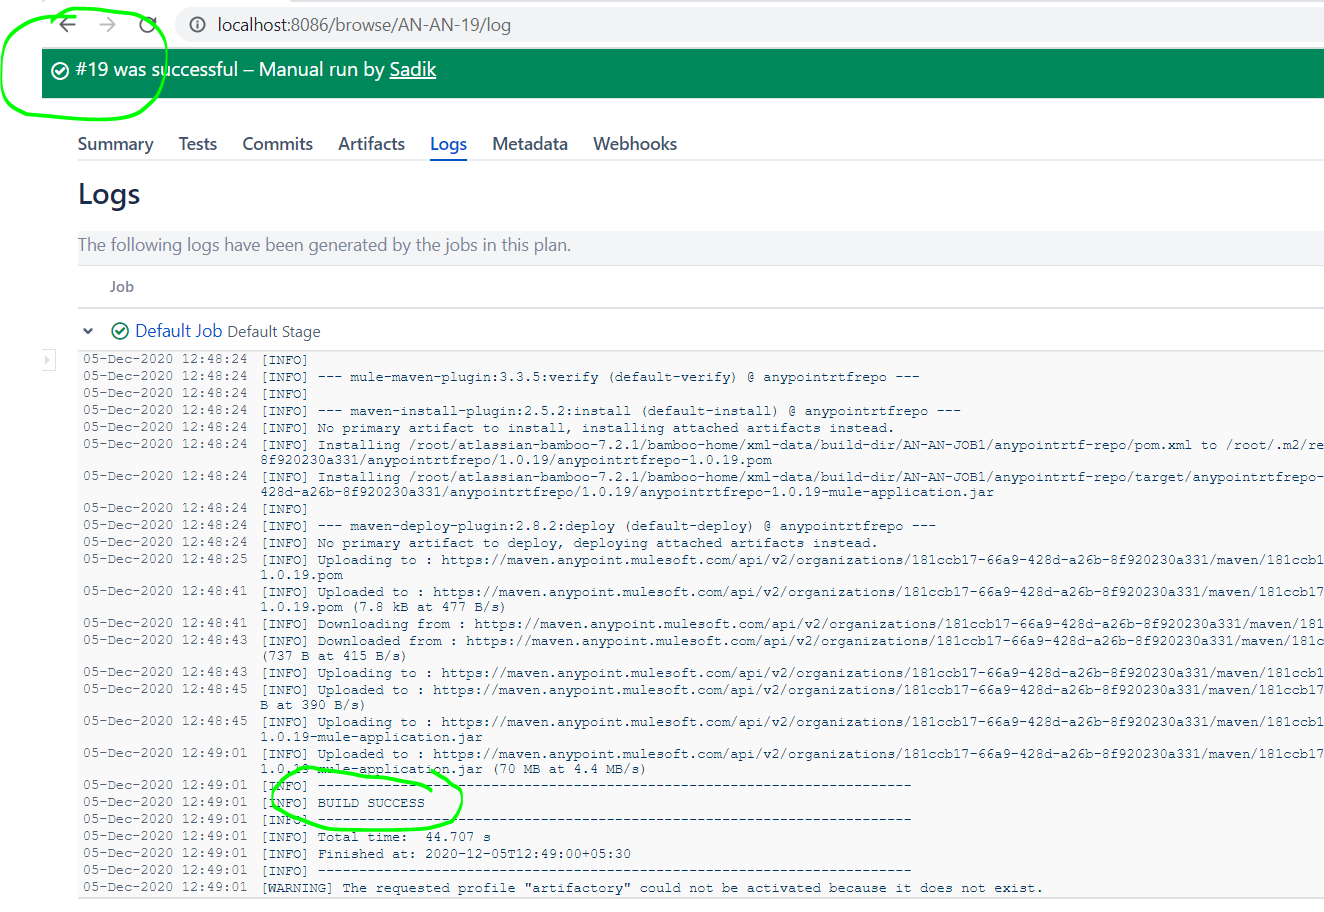Screen dimensions: 1324x912
Task: Expand the collapsed side panel handle left of the log
Action: 48,360
